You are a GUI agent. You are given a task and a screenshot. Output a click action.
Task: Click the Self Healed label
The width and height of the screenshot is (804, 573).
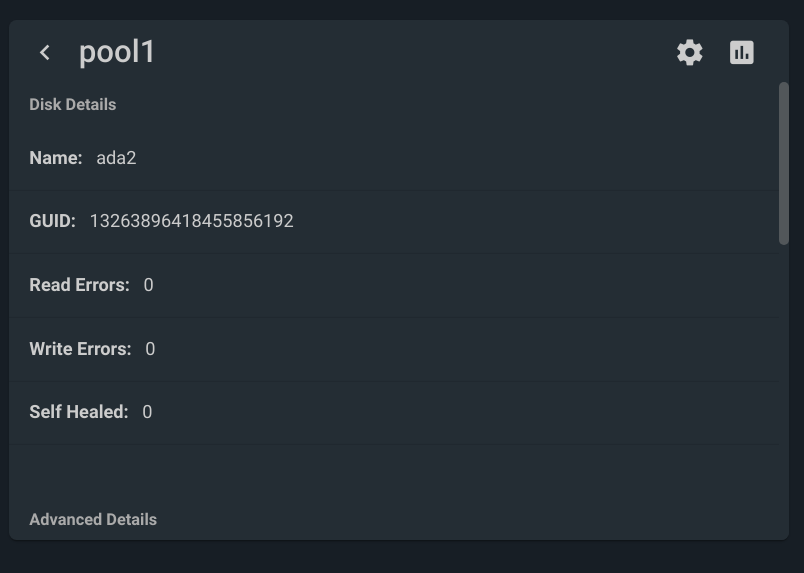tap(79, 412)
